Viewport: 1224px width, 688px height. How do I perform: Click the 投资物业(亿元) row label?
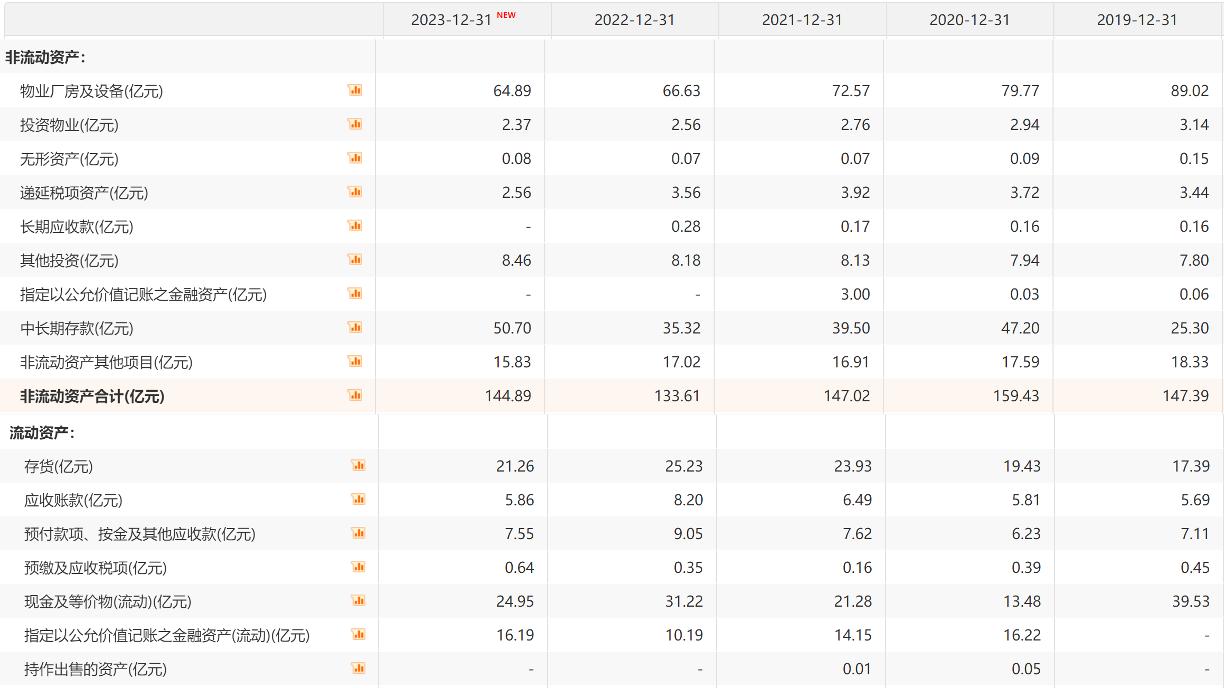69,125
